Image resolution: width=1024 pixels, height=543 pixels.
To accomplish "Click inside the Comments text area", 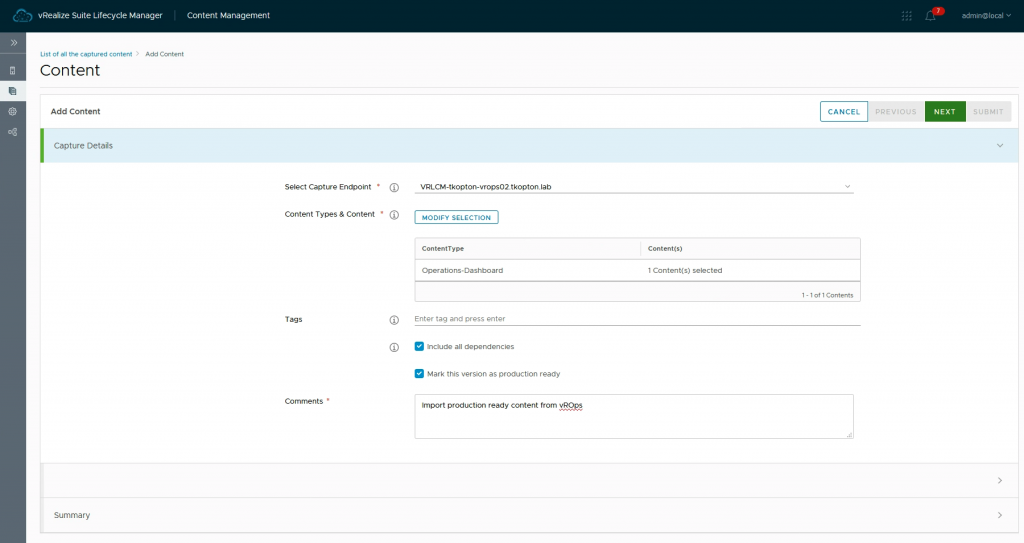I will (x=634, y=416).
